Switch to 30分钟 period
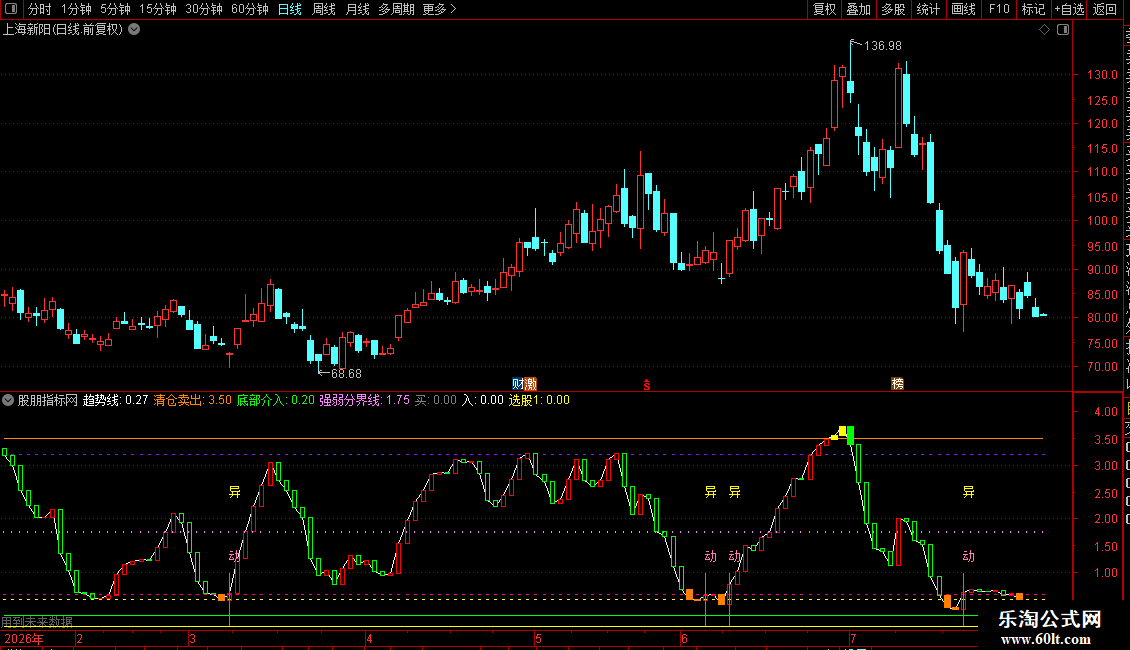1130x650 pixels. (x=204, y=9)
